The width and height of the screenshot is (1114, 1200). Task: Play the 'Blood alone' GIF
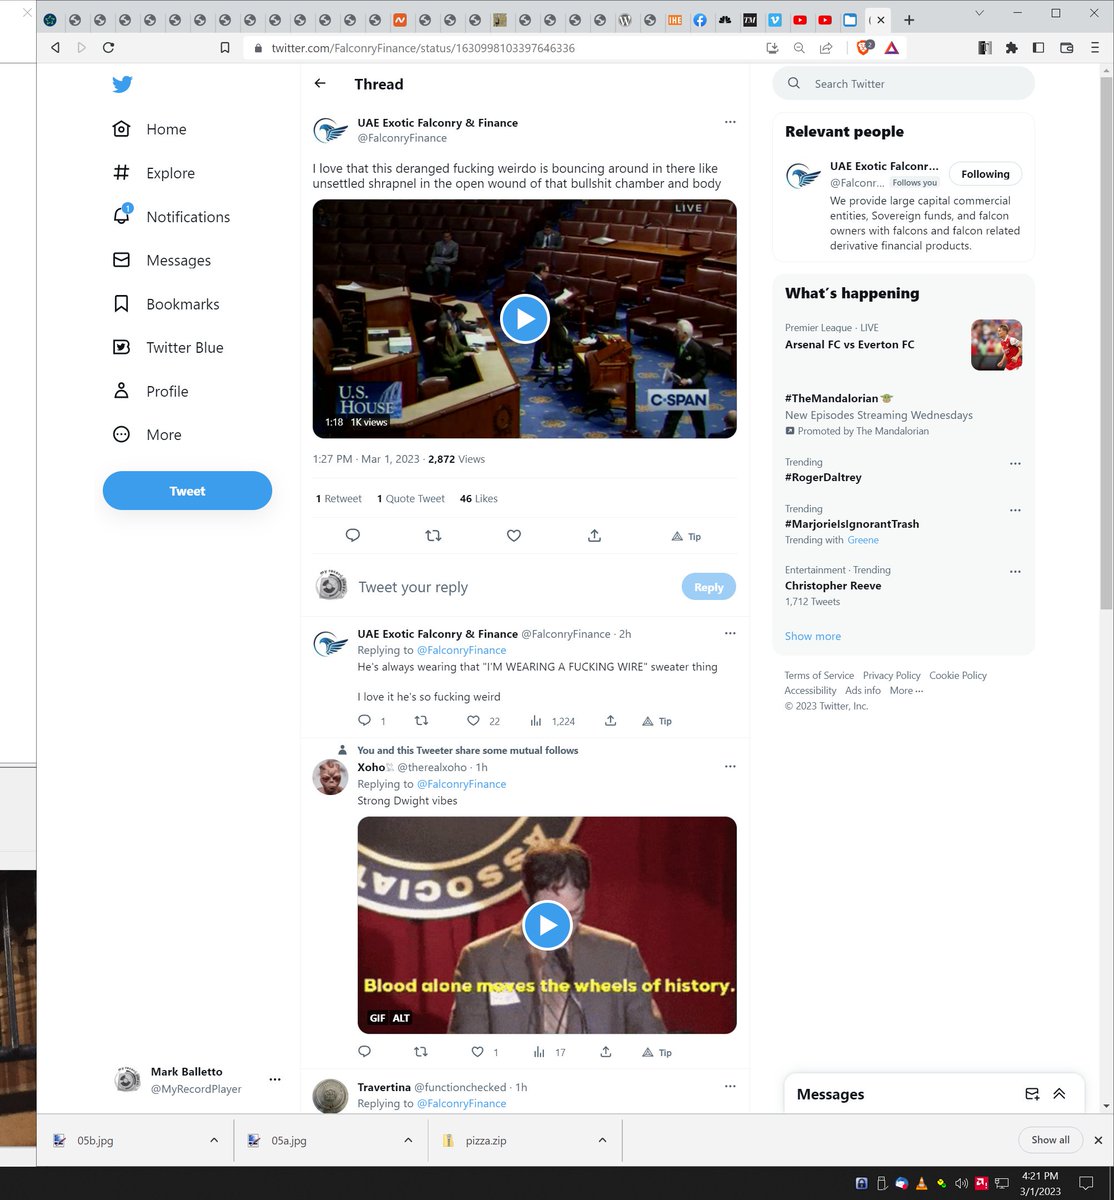click(x=547, y=925)
